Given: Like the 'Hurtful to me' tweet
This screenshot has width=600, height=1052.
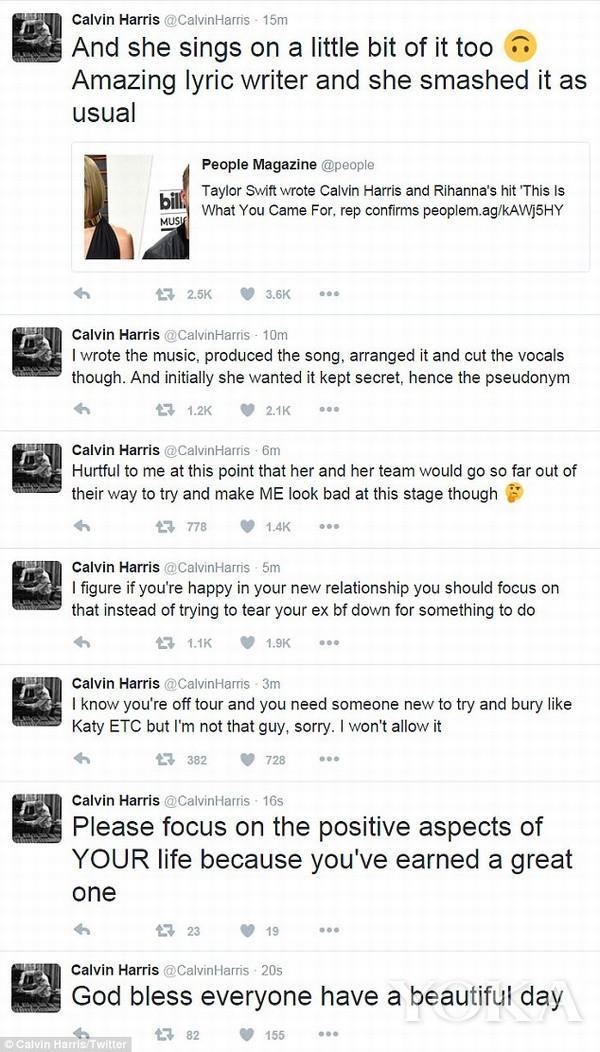Looking at the screenshot, I should pos(248,526).
